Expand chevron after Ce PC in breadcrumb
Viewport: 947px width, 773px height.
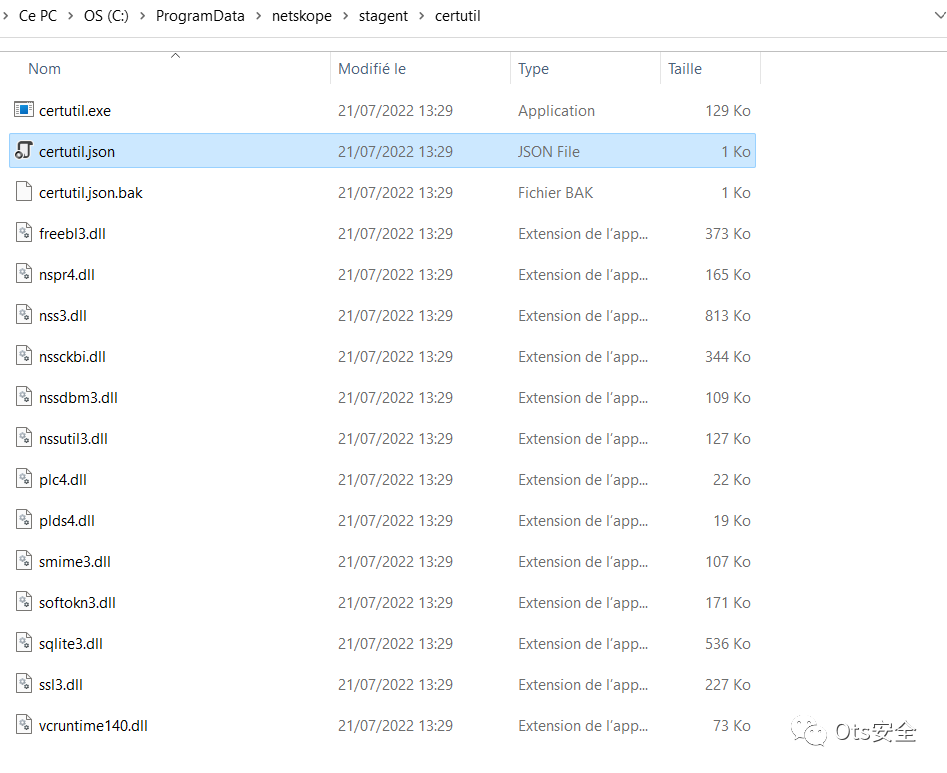(71, 16)
